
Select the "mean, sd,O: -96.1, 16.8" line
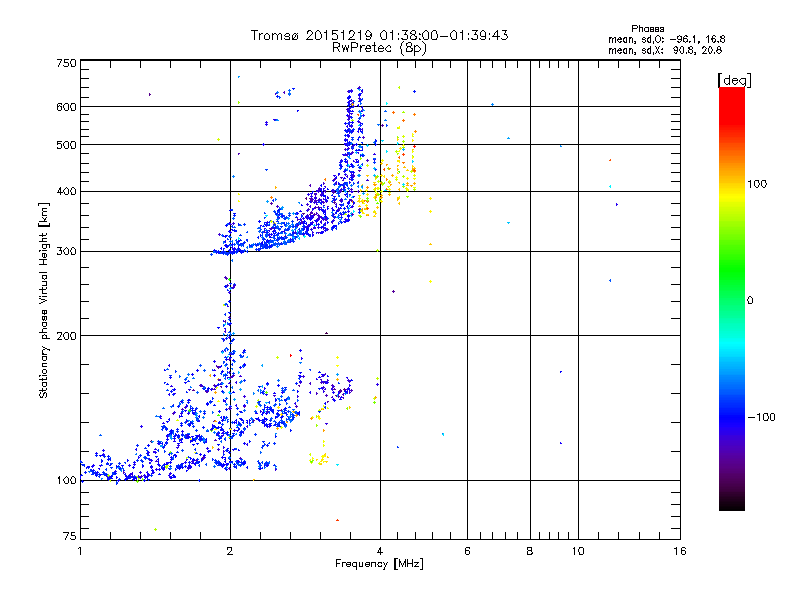666,39
